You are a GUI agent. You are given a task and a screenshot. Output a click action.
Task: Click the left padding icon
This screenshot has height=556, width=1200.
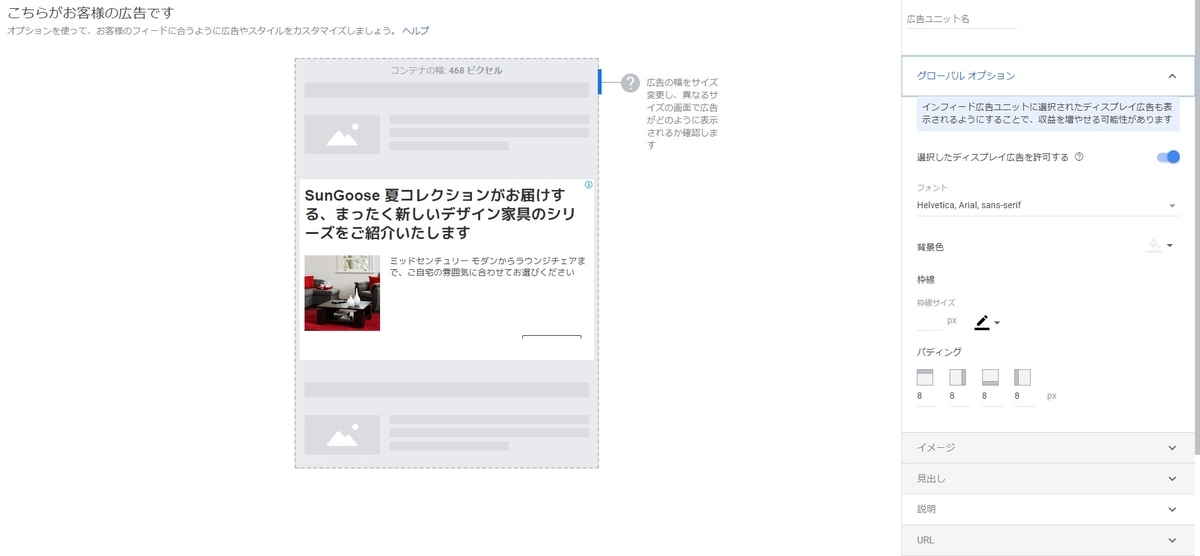point(1022,377)
